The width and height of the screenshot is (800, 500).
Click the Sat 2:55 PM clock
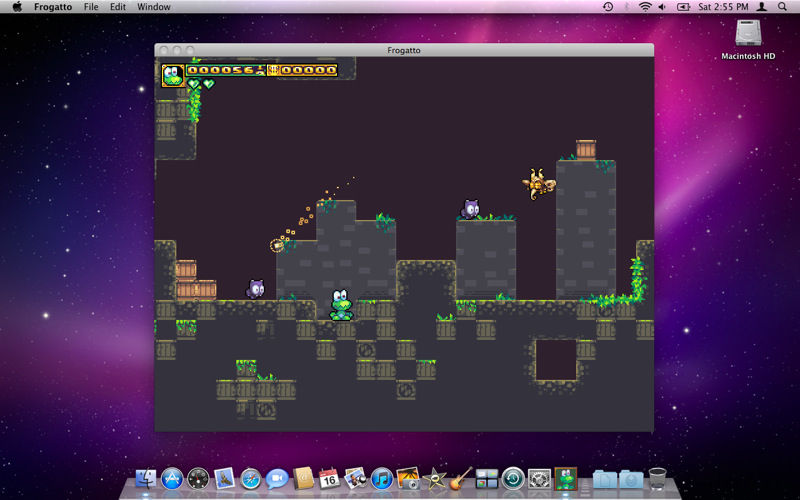pyautogui.click(x=723, y=7)
